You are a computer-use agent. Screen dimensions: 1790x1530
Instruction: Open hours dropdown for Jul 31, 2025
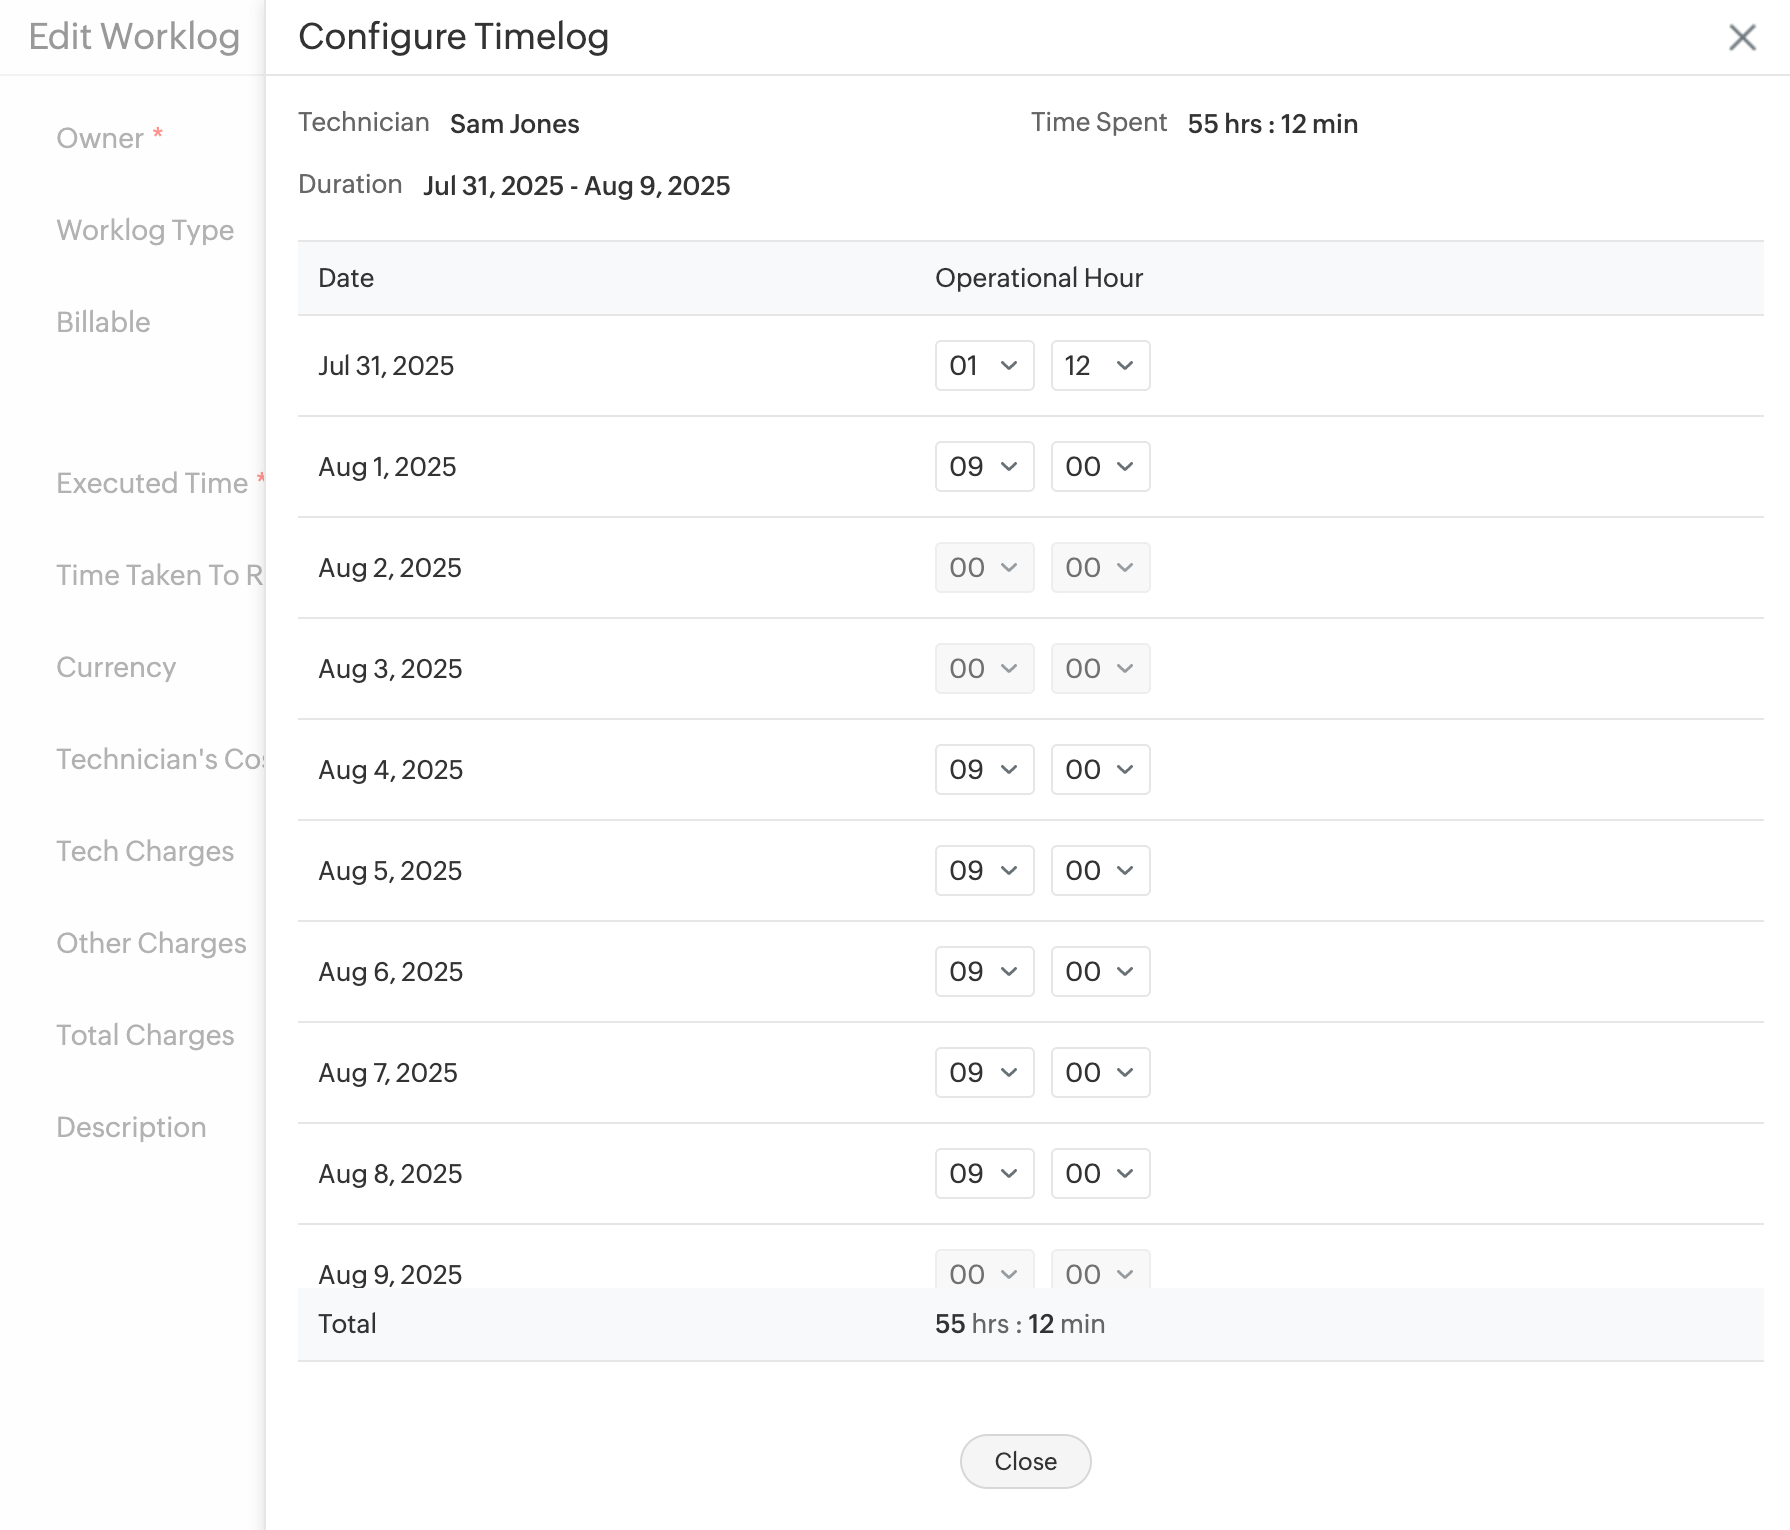(x=984, y=366)
